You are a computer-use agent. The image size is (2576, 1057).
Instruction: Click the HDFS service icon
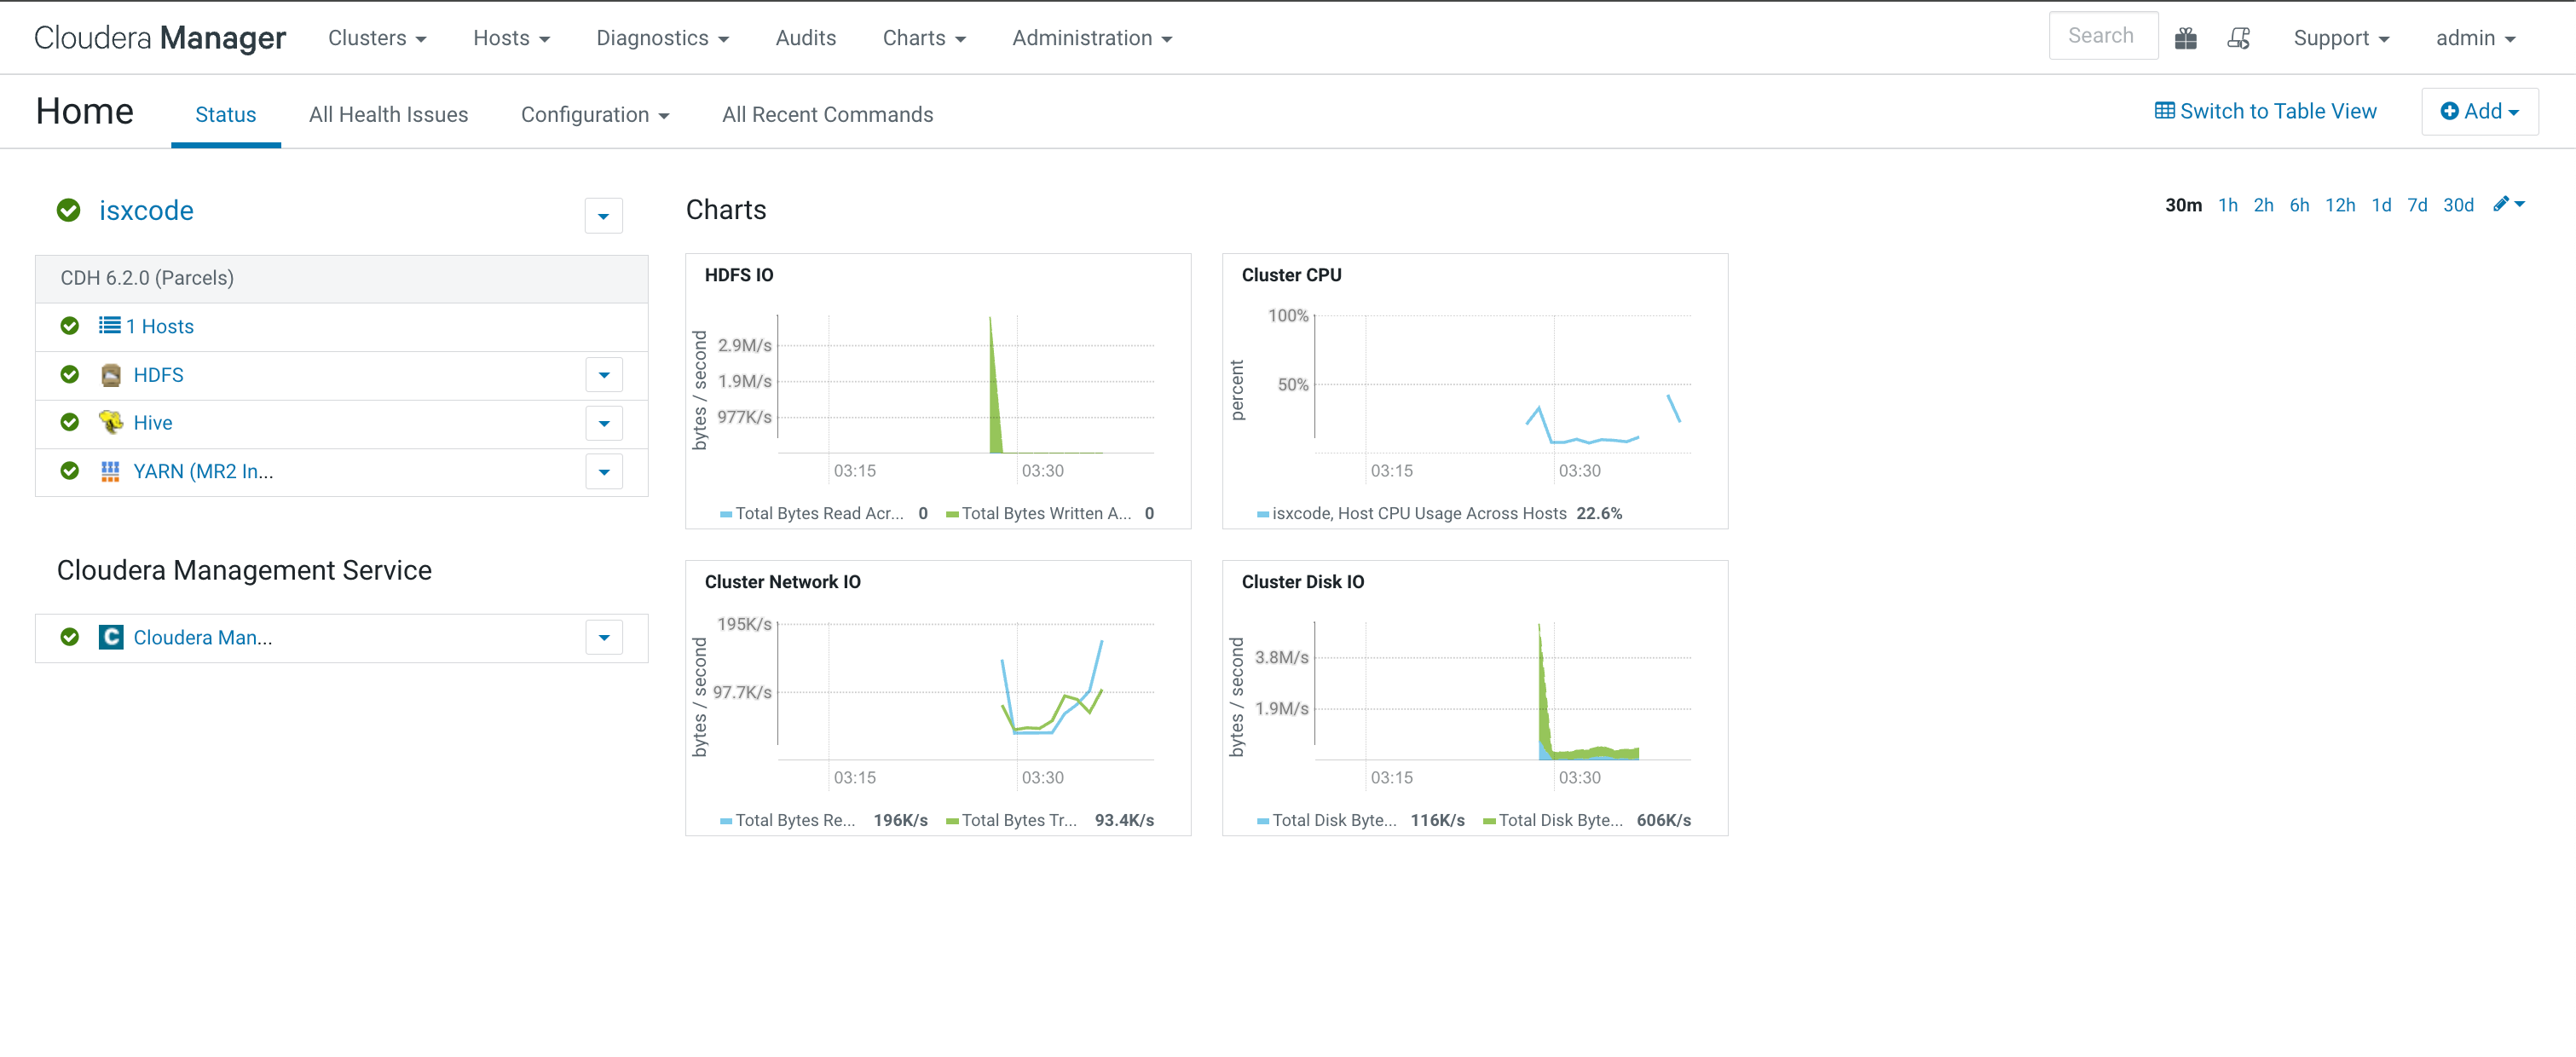click(111, 375)
